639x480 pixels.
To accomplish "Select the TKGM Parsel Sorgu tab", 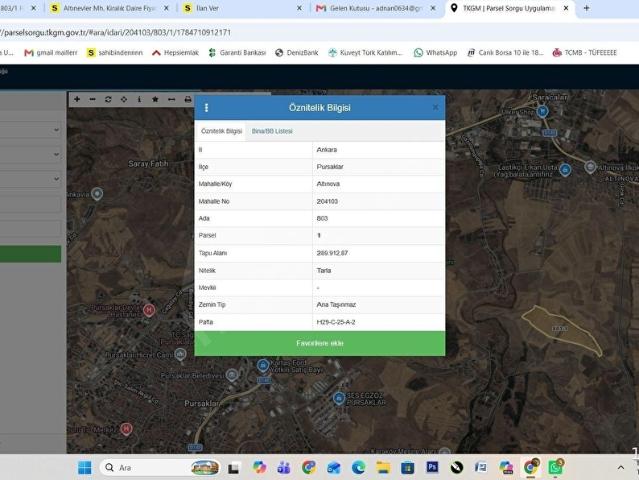I will [509, 8].
